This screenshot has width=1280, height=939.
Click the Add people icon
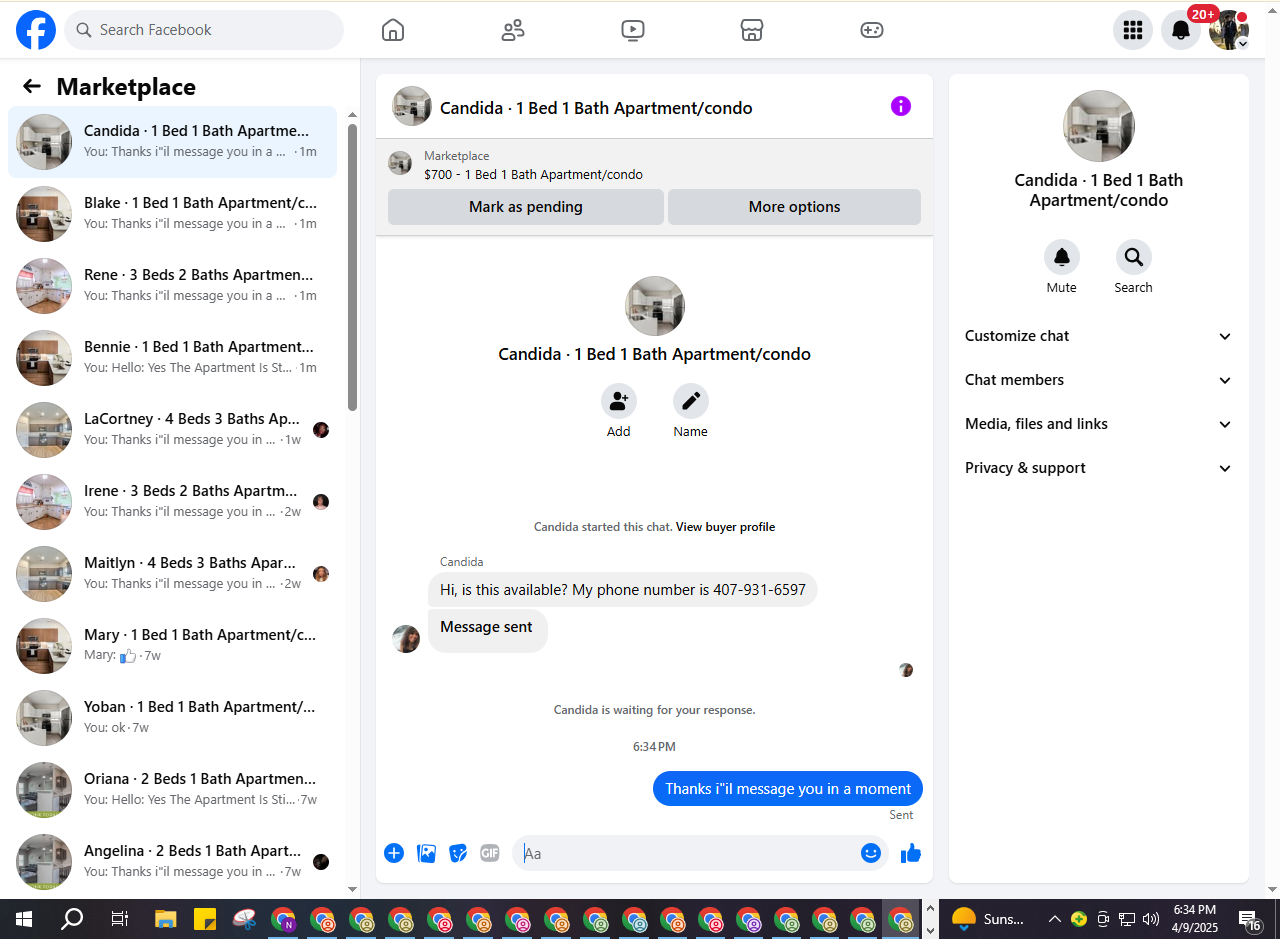619,401
